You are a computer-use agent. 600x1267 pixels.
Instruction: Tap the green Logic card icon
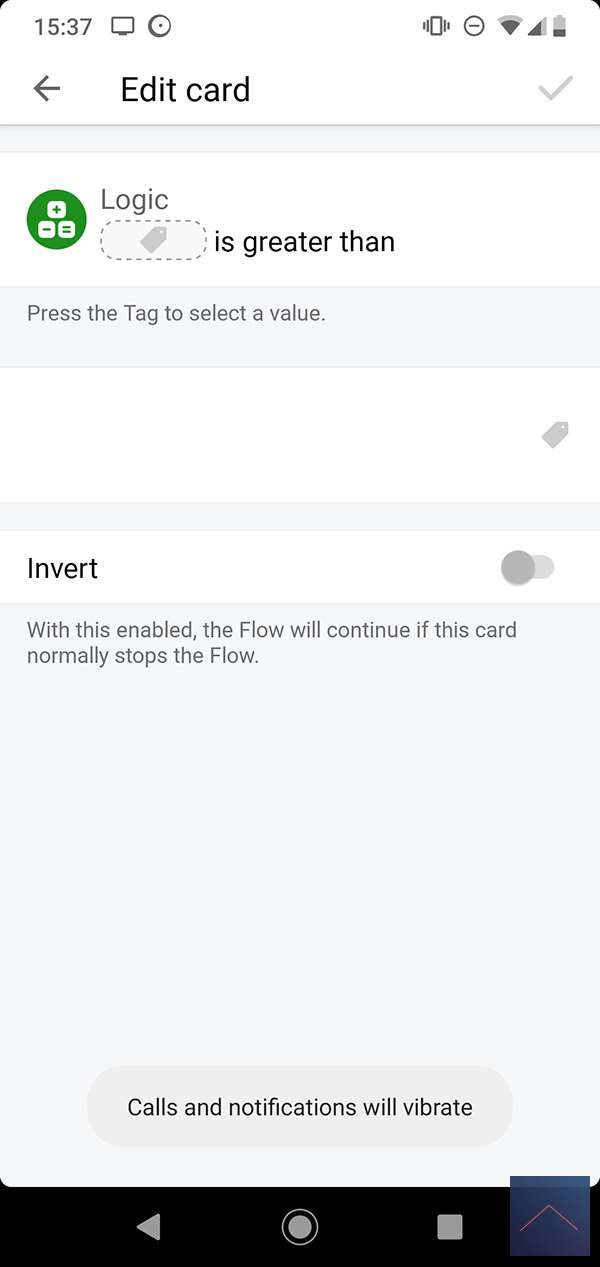point(56,220)
